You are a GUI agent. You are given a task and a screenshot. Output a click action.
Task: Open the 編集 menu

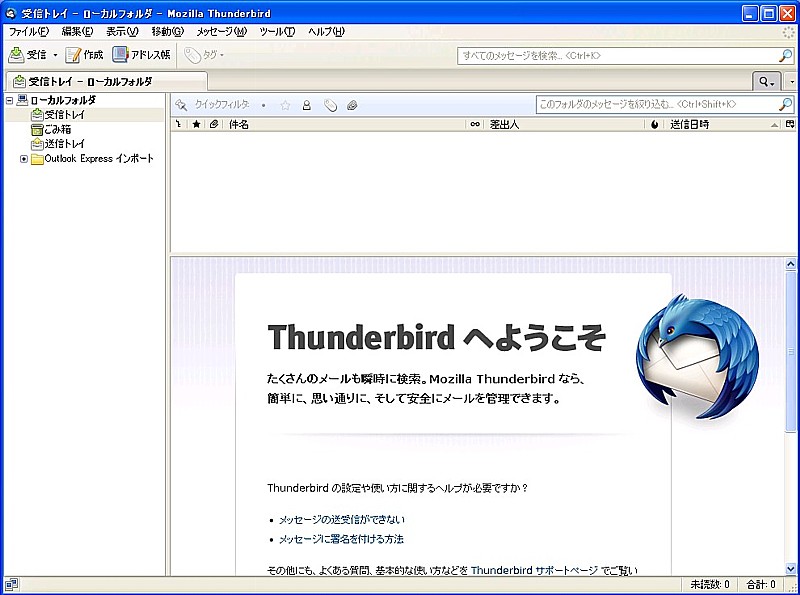[x=78, y=32]
